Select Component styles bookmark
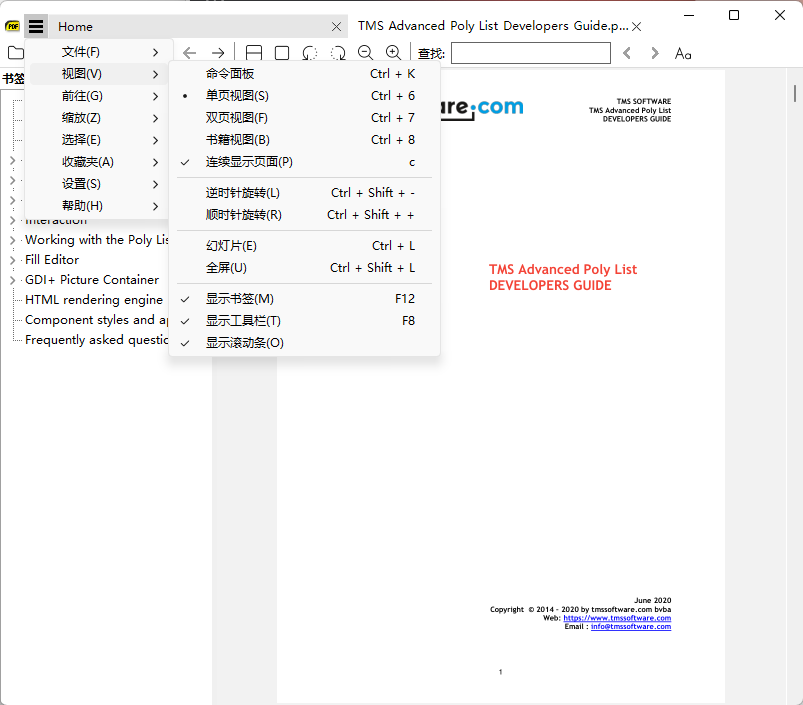 click(x=96, y=320)
